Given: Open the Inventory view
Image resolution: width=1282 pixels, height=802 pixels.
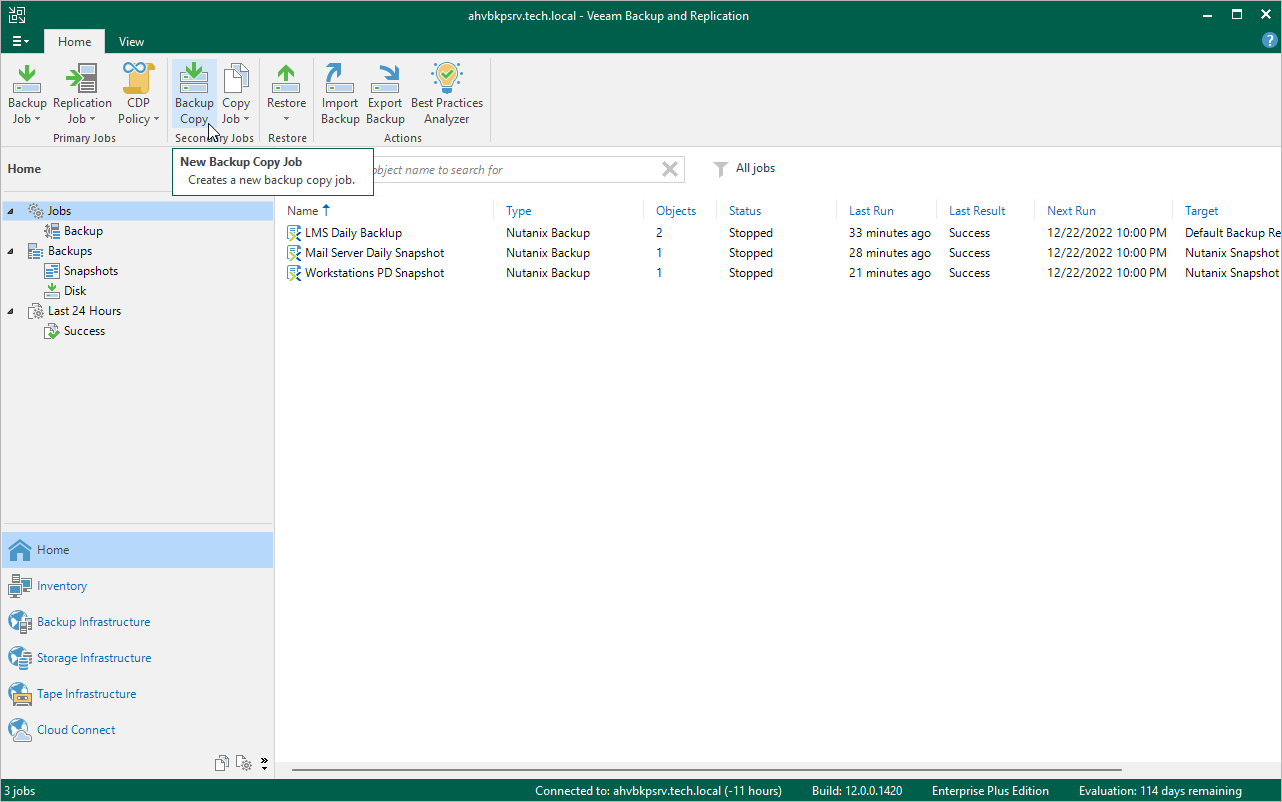Looking at the screenshot, I should [x=137, y=586].
